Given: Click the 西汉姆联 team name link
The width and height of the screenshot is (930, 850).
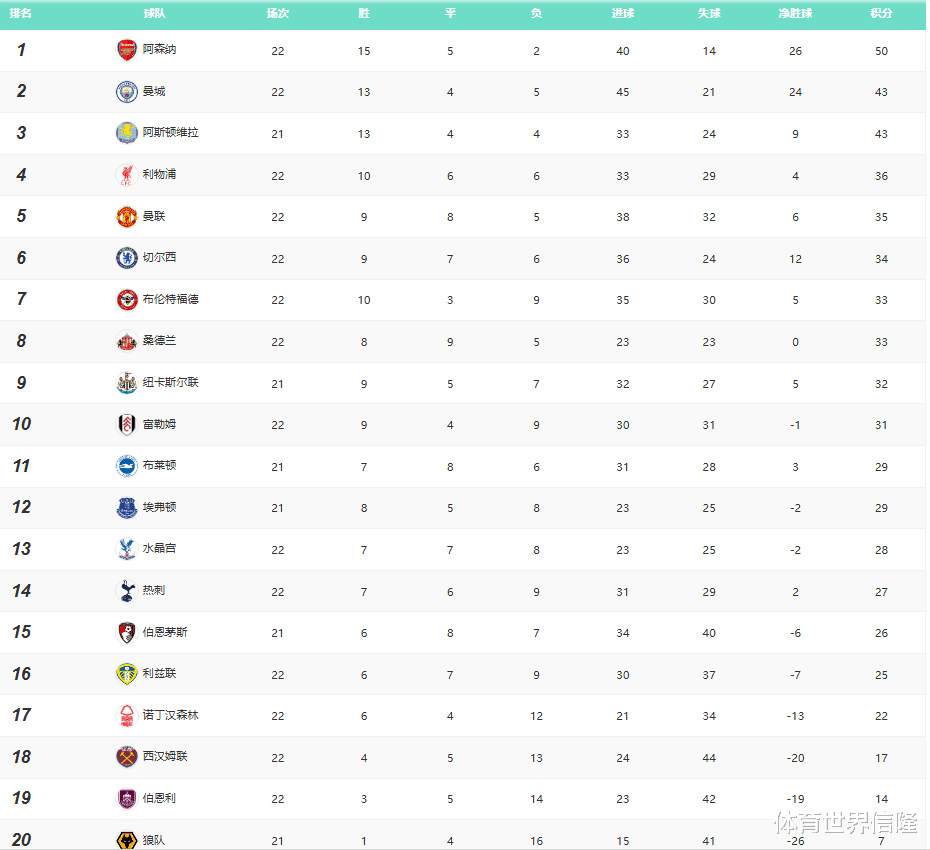Looking at the screenshot, I should pyautogui.click(x=165, y=757).
